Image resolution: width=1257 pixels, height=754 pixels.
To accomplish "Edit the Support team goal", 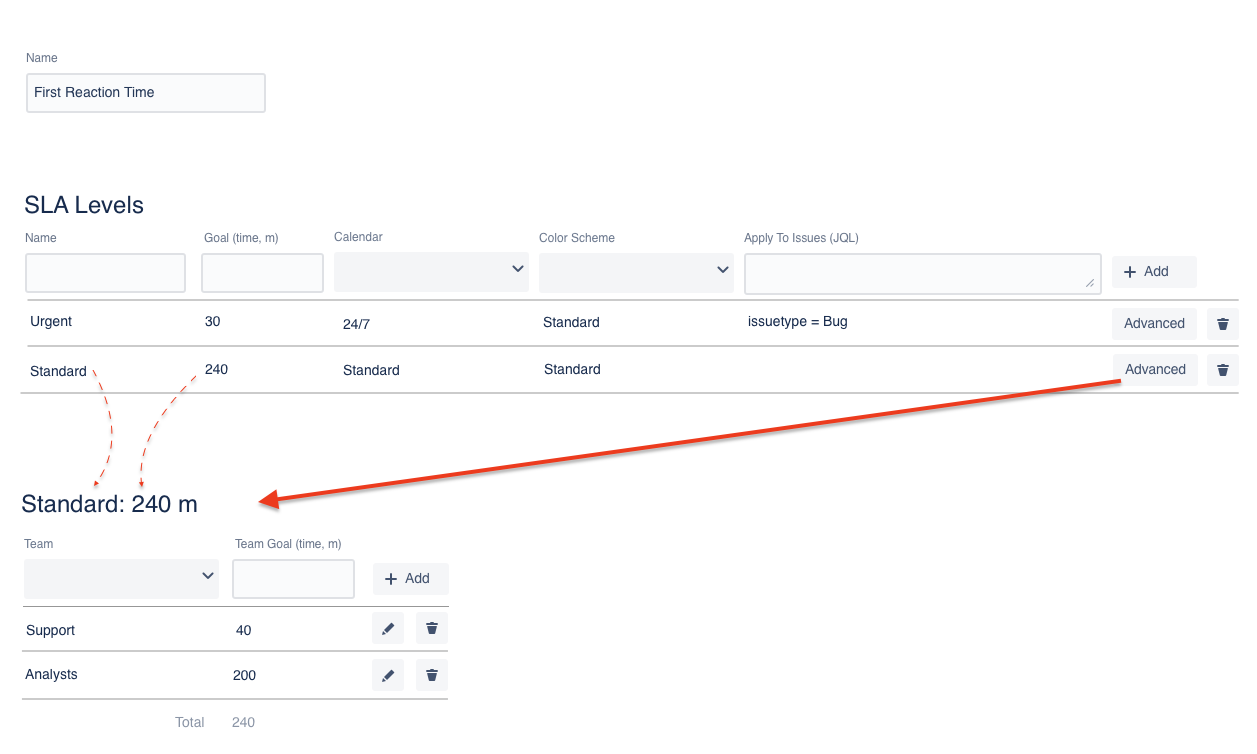I will click(388, 629).
